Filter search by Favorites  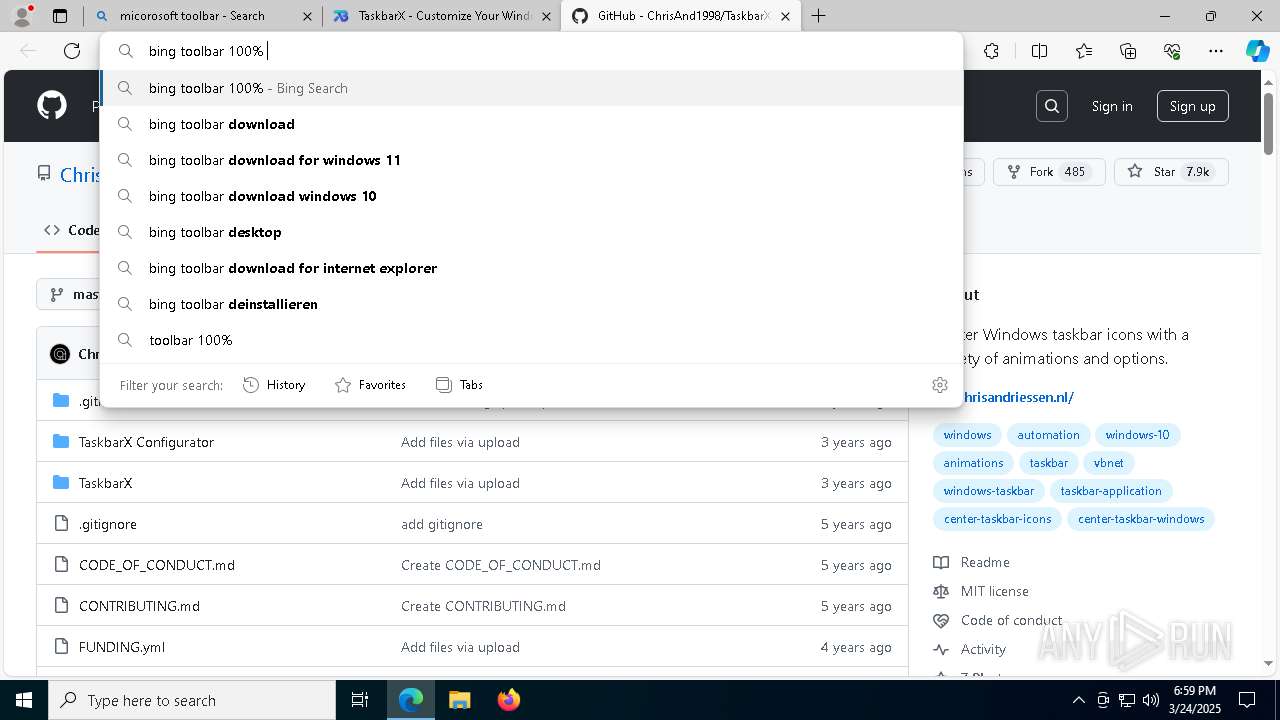pyautogui.click(x=370, y=385)
